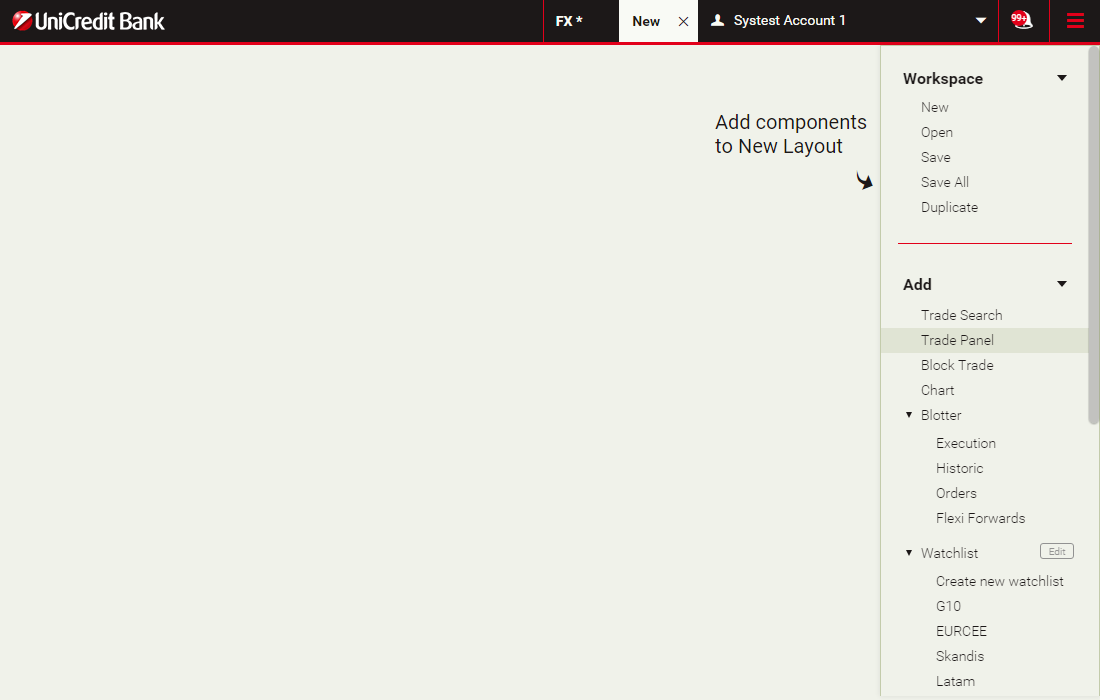Add the Execution blotter

(x=965, y=443)
